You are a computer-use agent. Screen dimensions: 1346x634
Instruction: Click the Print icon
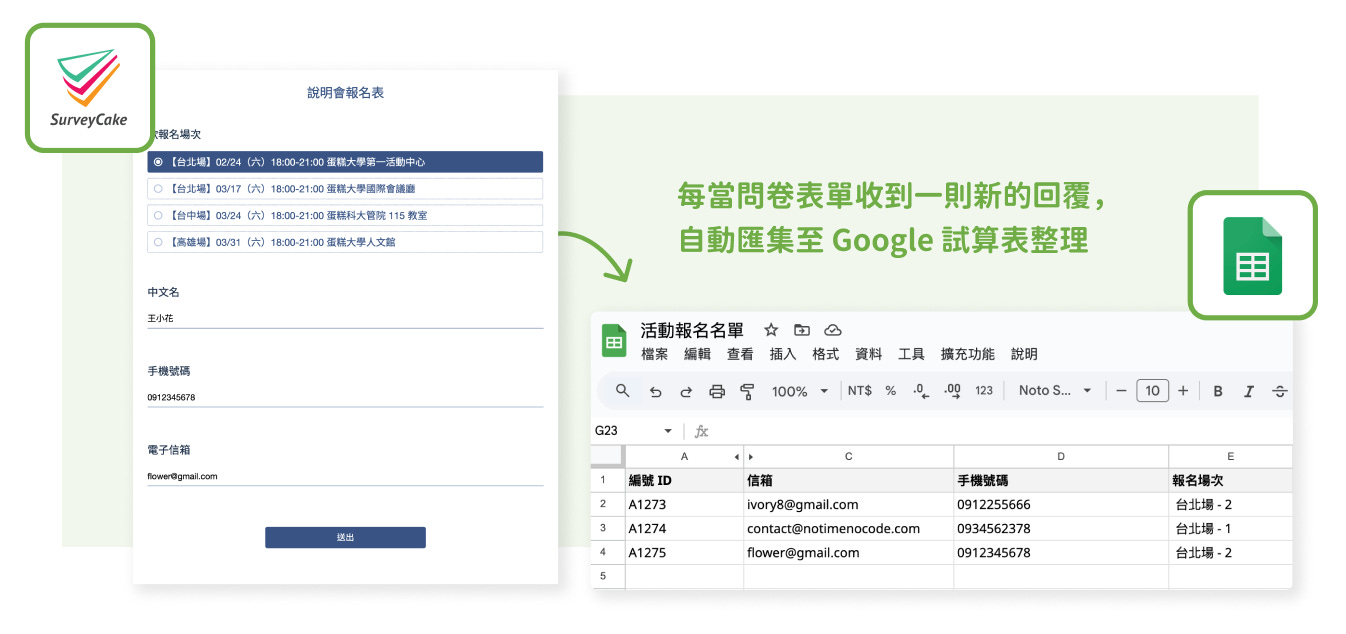[717, 391]
